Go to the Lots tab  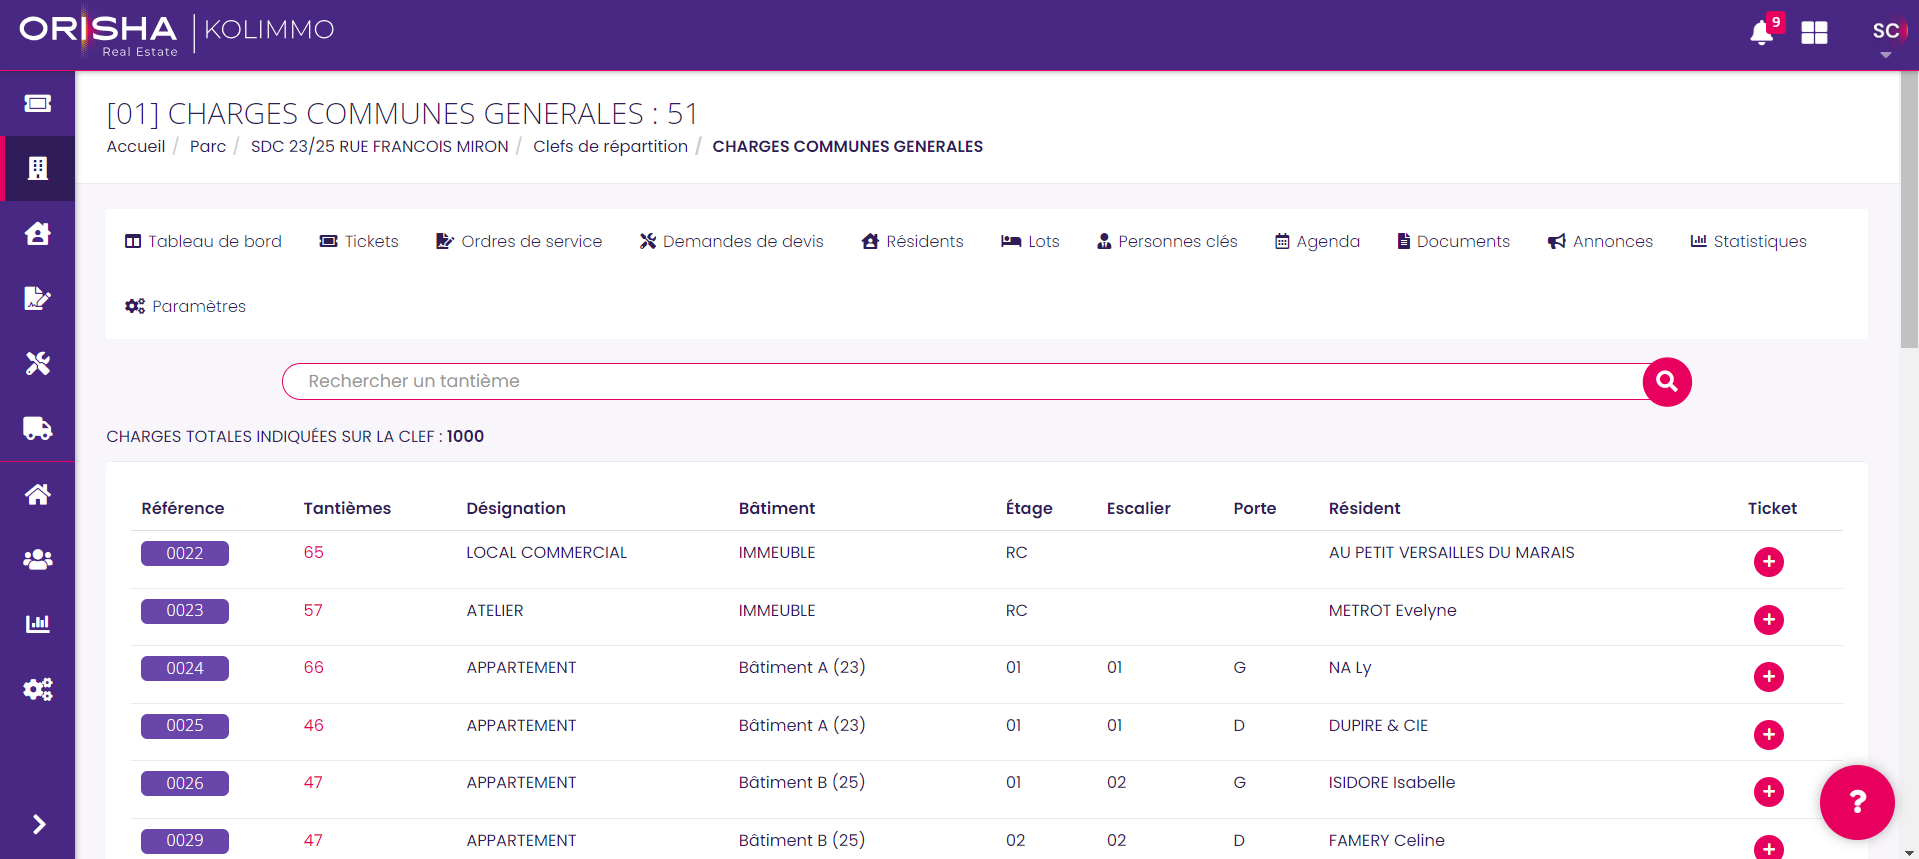(1030, 241)
